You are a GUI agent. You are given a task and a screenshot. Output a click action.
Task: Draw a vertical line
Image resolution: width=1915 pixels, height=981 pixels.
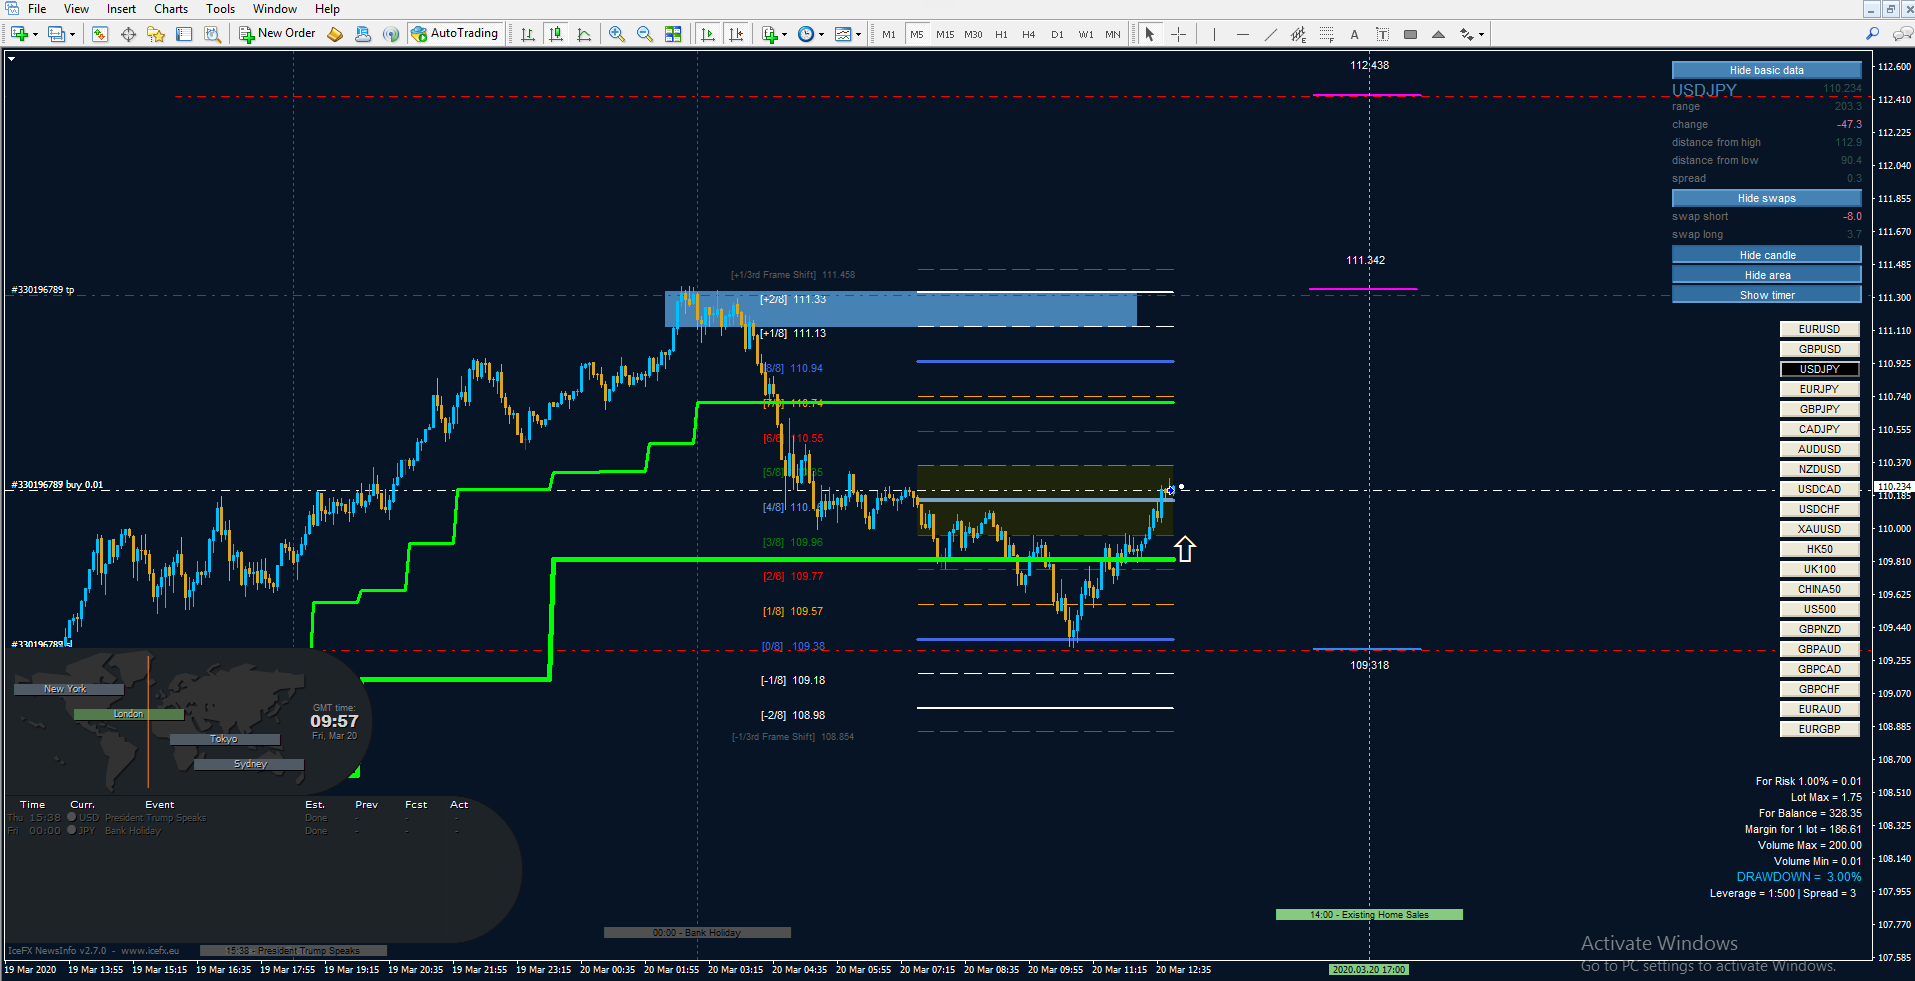click(1214, 34)
